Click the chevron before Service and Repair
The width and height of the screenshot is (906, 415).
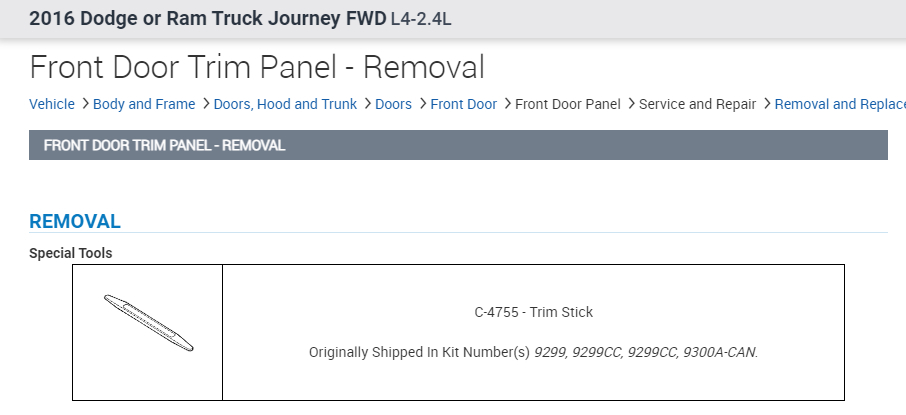click(630, 104)
